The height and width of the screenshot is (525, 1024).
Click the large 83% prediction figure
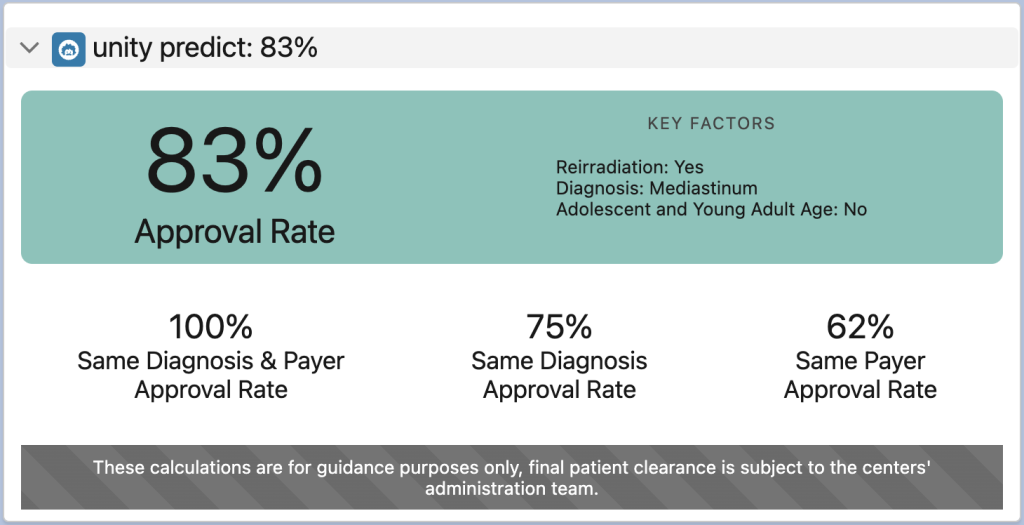pos(235,160)
